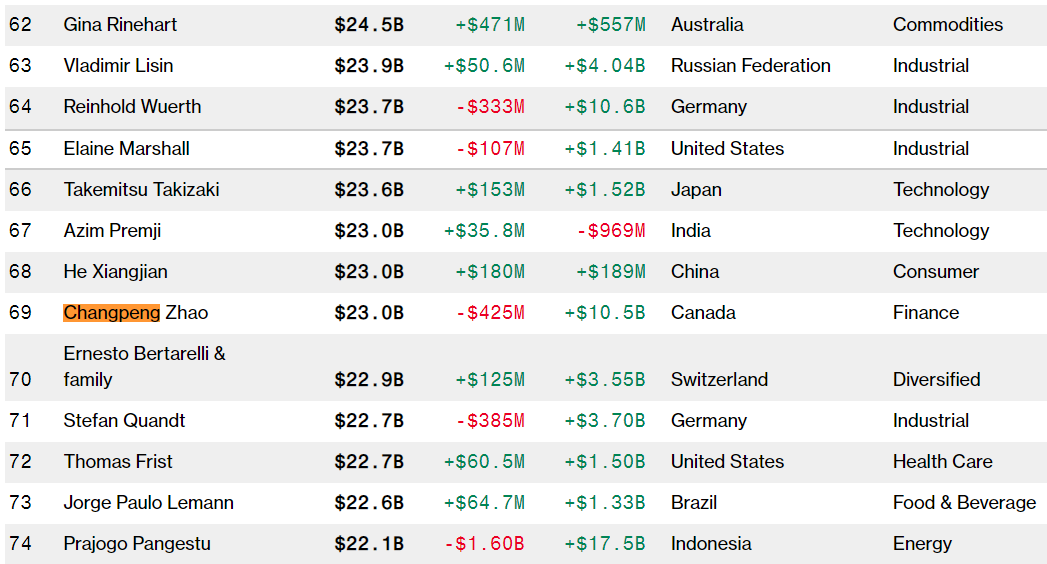Open Gina Rinehart's profile link
The height and width of the screenshot is (564, 1047).
(x=120, y=24)
